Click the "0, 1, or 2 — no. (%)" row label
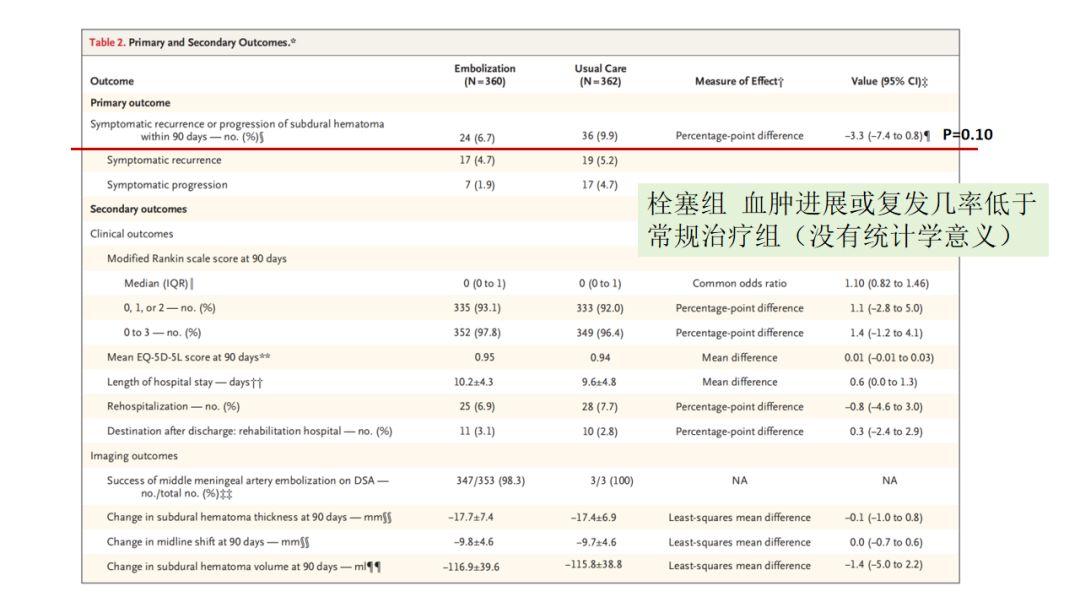Screen dimensions: 1080x608 (169, 308)
